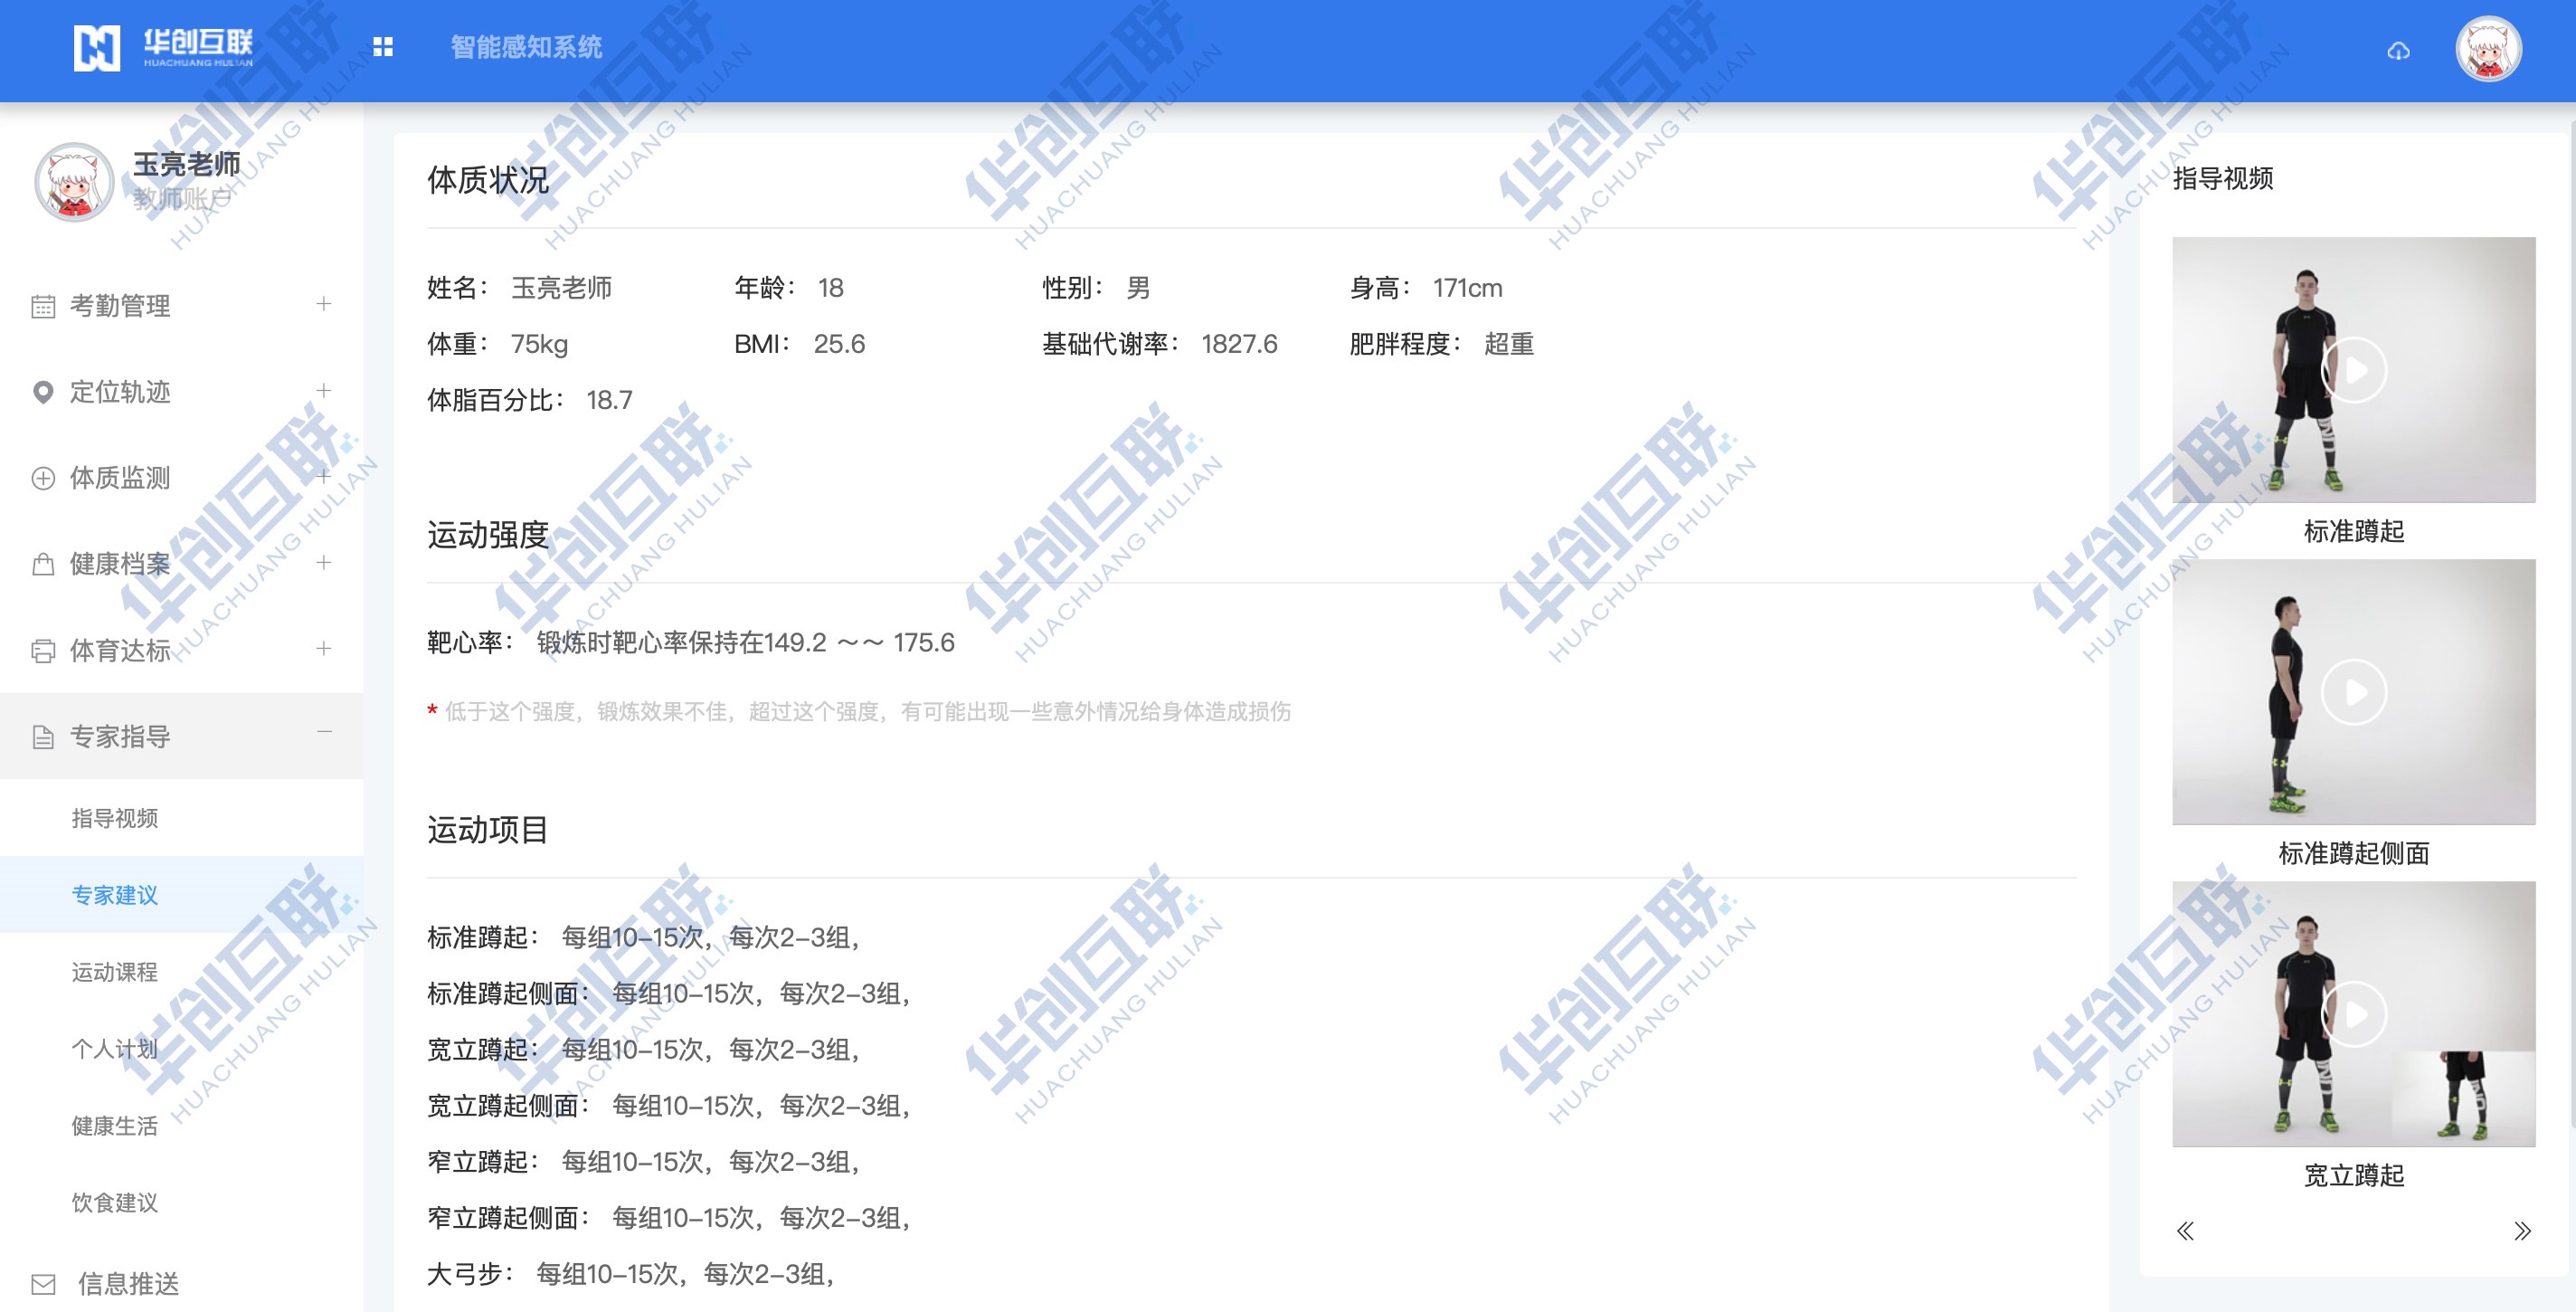Go to 个人计划 in sidebar
This screenshot has height=1312, width=2576.
coord(115,1049)
